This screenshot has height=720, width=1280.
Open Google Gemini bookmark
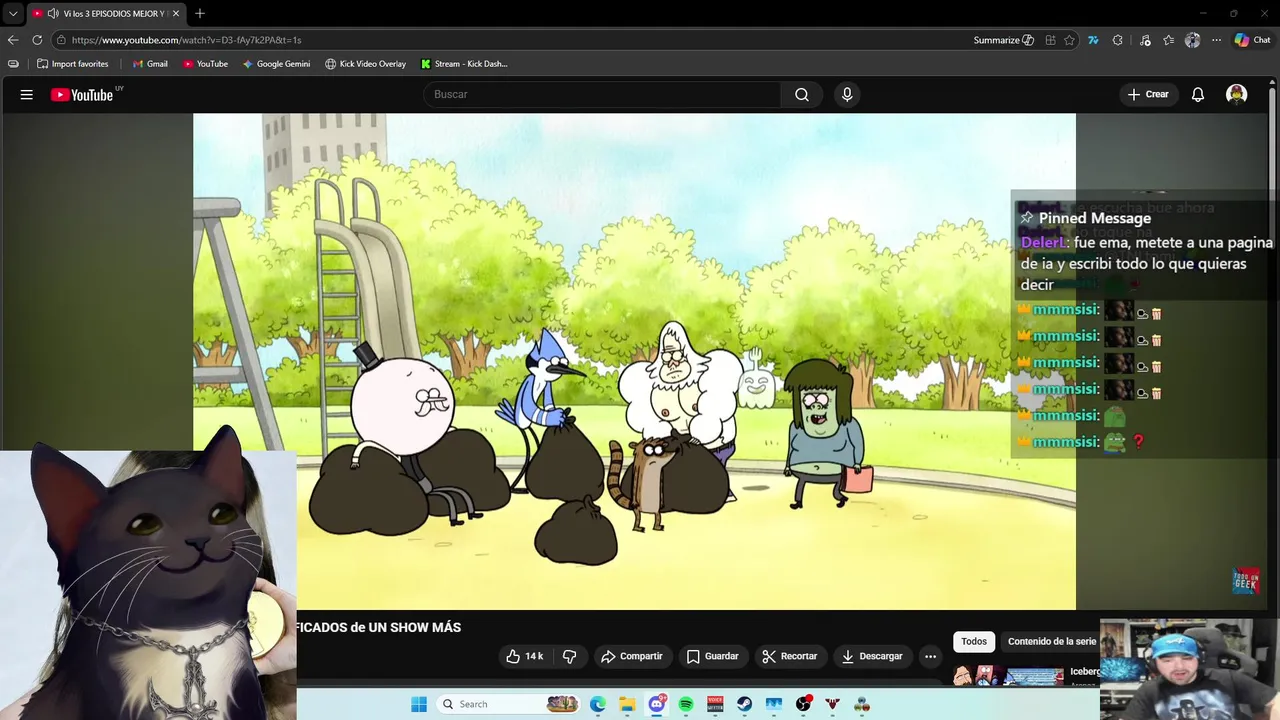(276, 64)
